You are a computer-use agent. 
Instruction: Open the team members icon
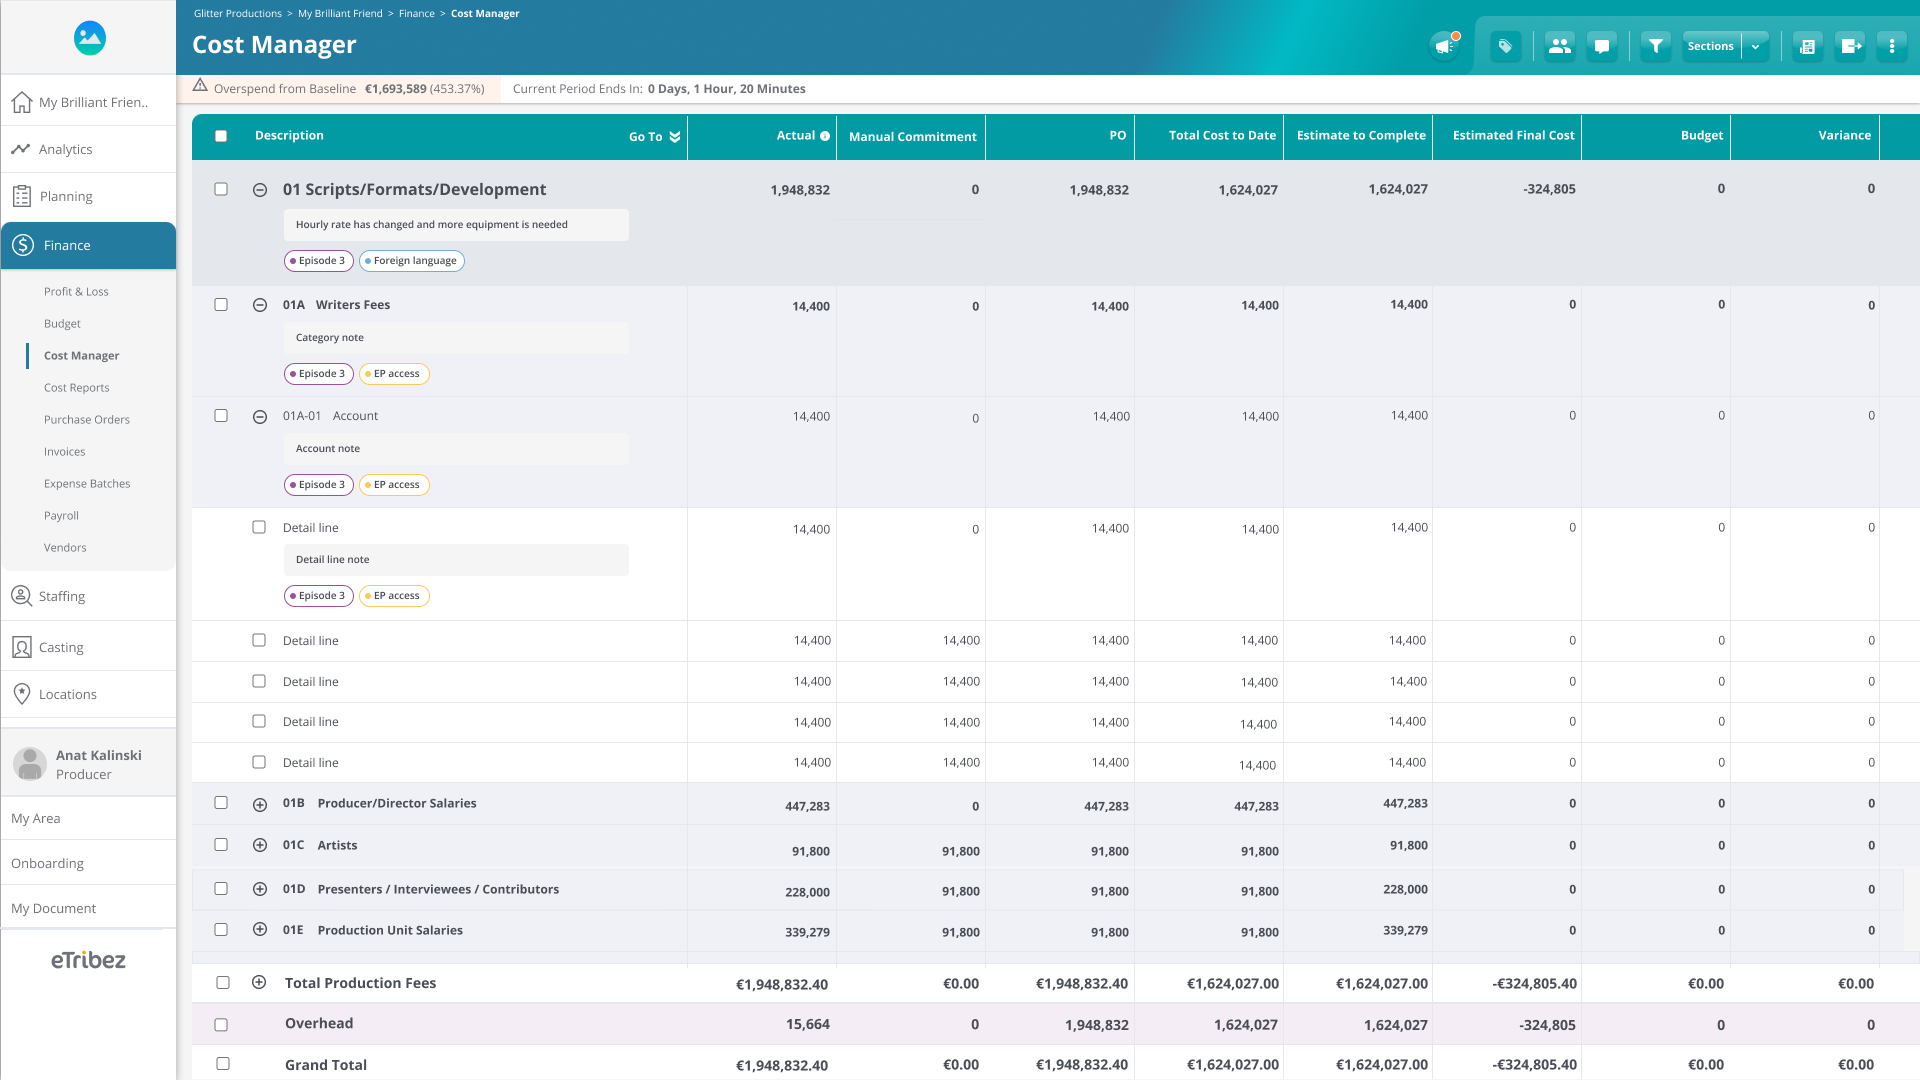[1559, 46]
